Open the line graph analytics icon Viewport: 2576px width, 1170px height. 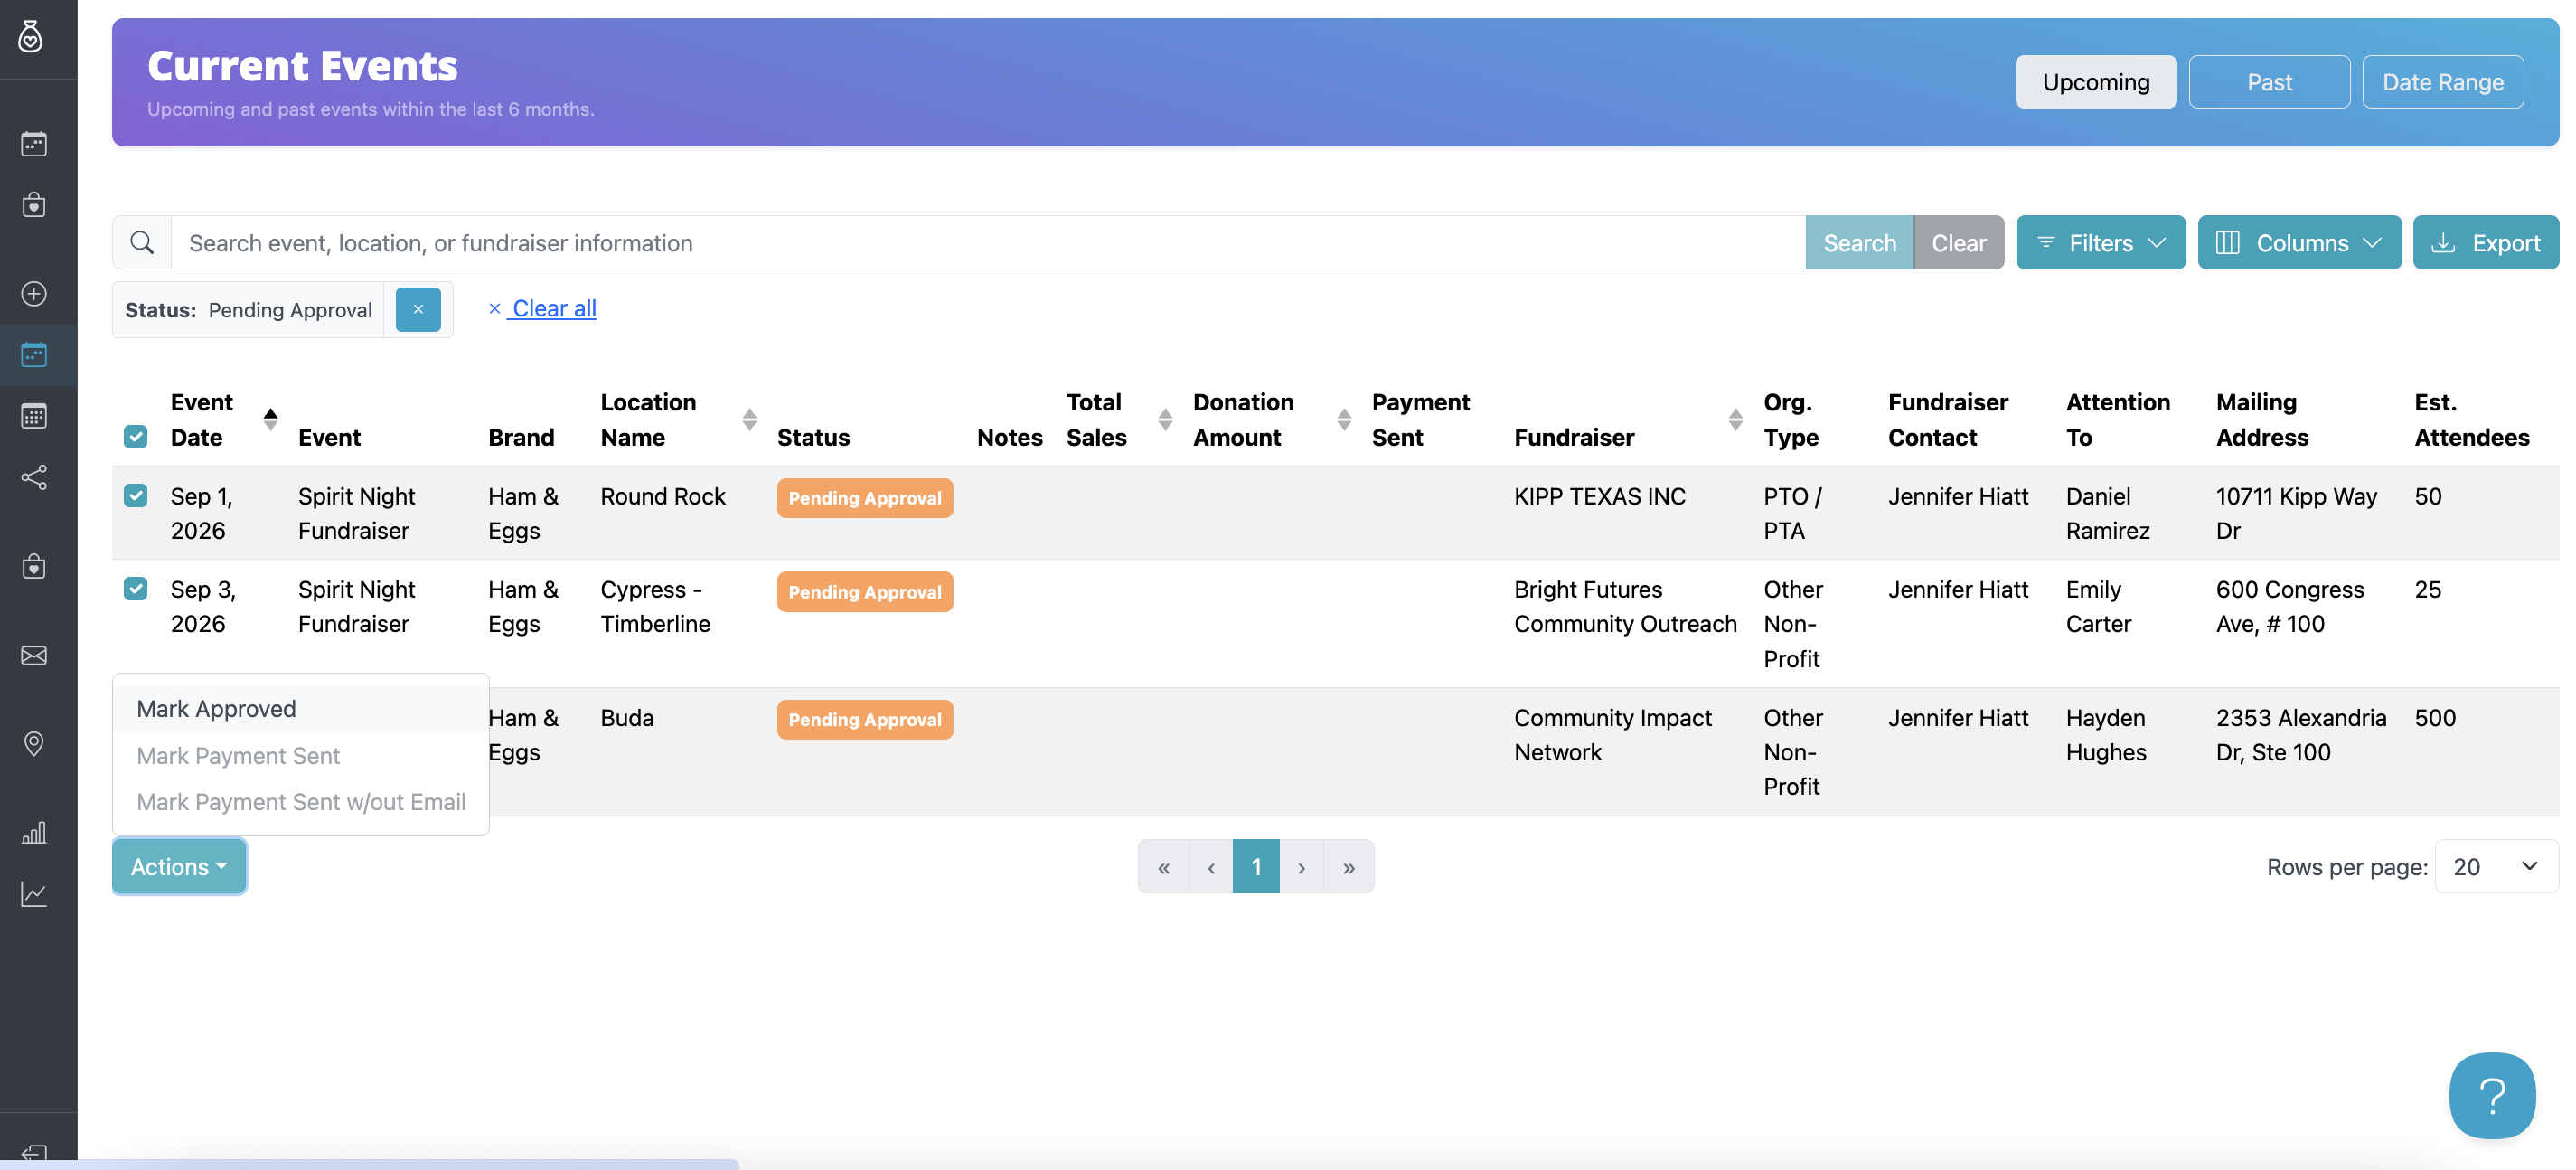[34, 893]
